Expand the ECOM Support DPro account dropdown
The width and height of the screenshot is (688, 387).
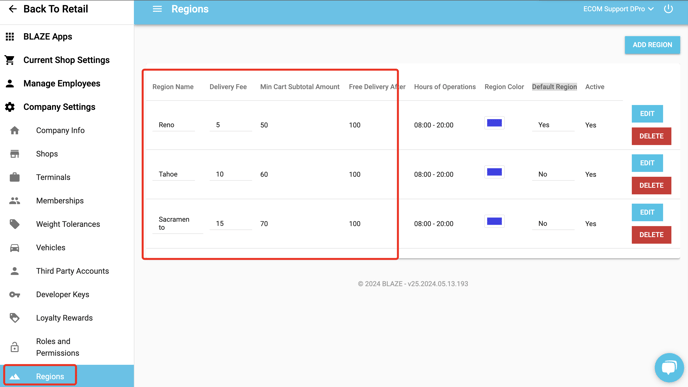[618, 9]
